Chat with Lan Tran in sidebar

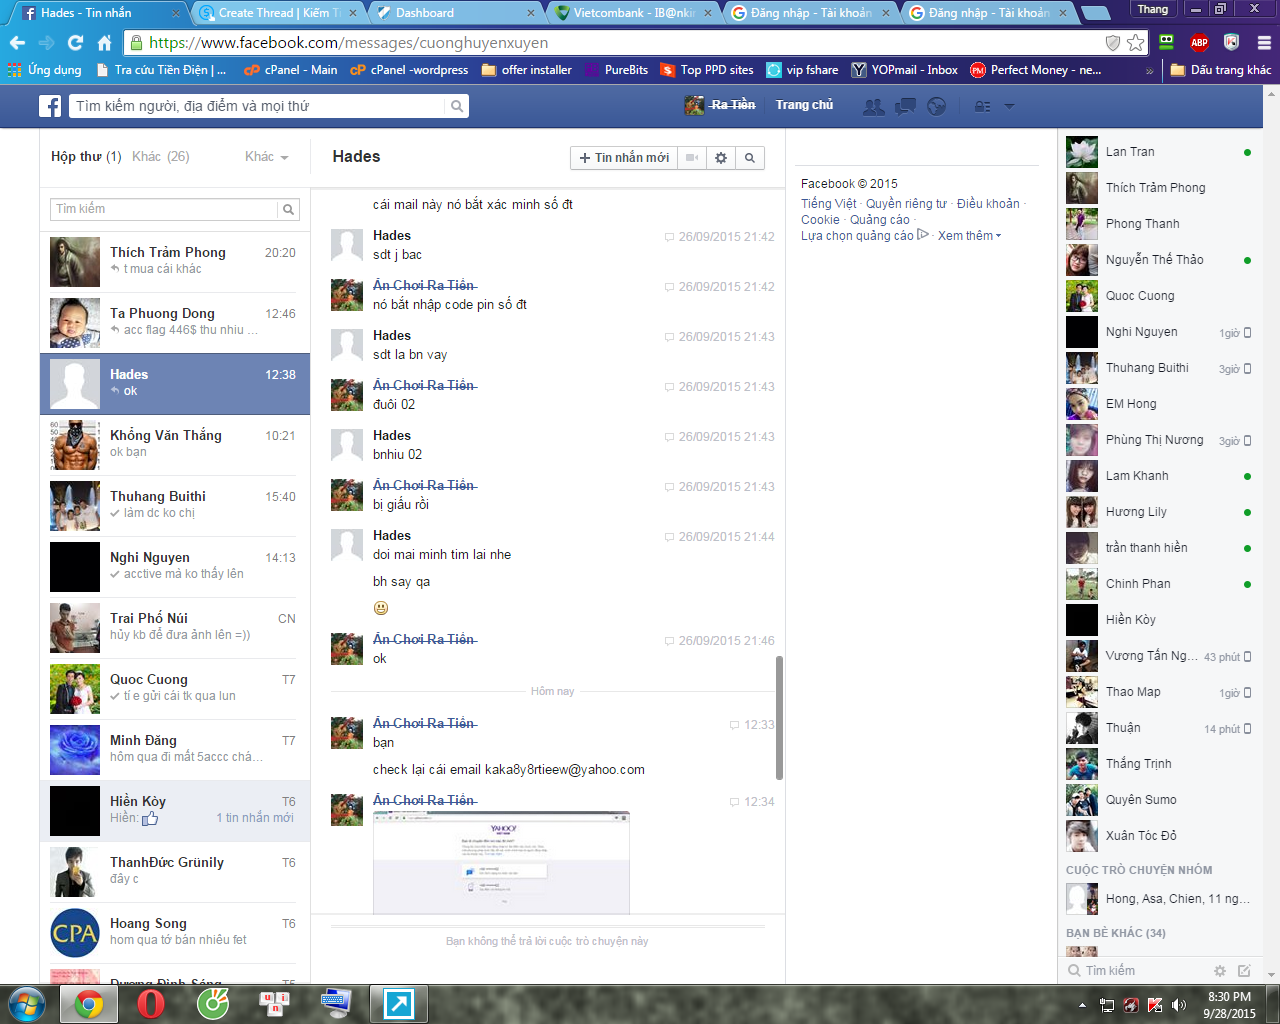(1161, 152)
